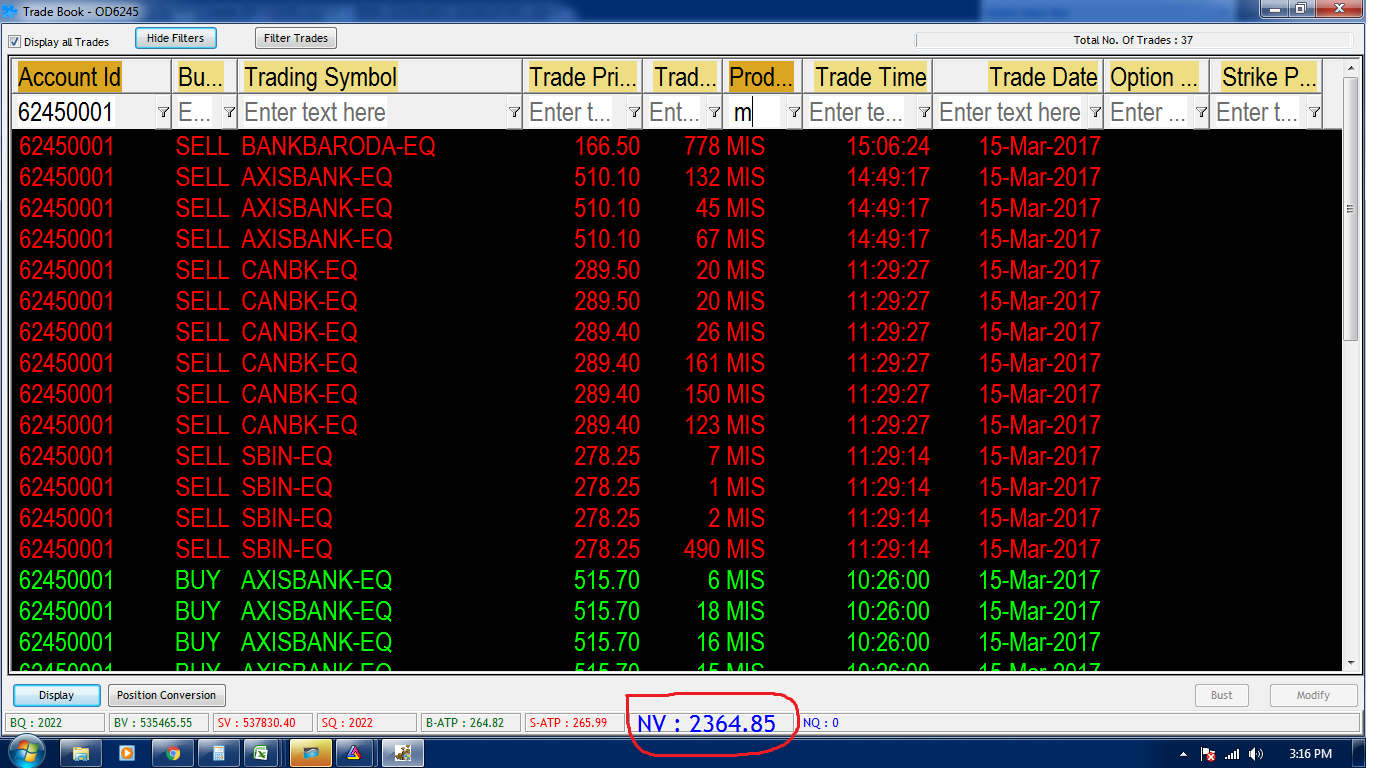Select the AXISBANK-EQ buy row with quantity 18

tap(675, 611)
